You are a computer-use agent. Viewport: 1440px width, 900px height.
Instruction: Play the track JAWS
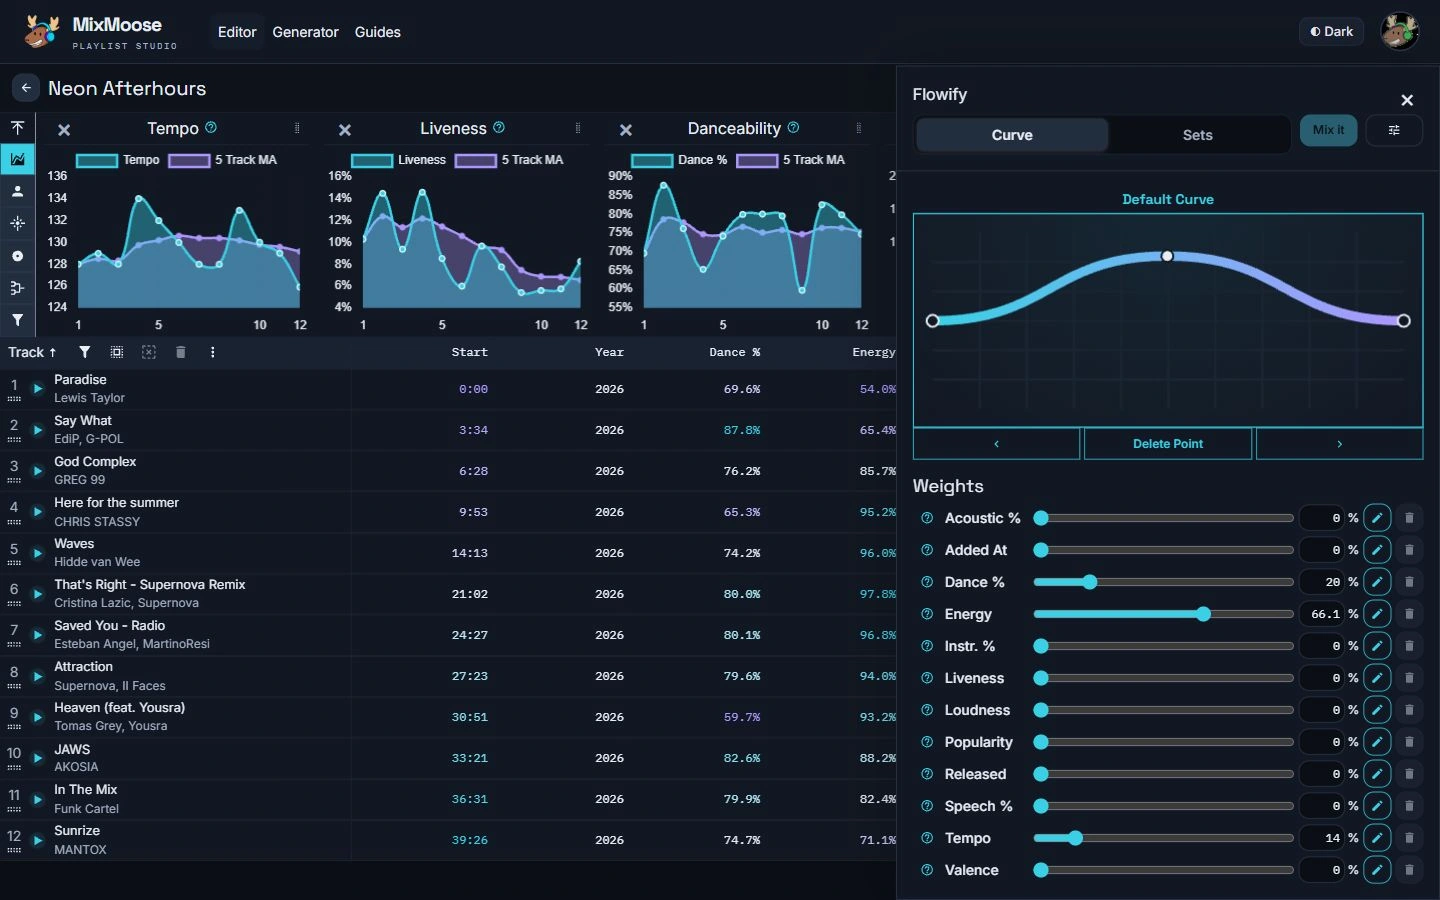pos(38,758)
